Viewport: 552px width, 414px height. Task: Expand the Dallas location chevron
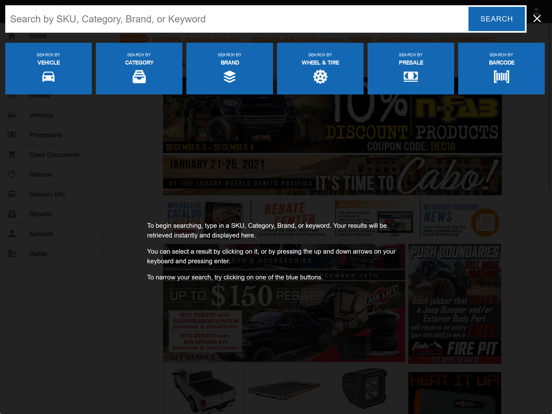pyautogui.click(x=102, y=253)
